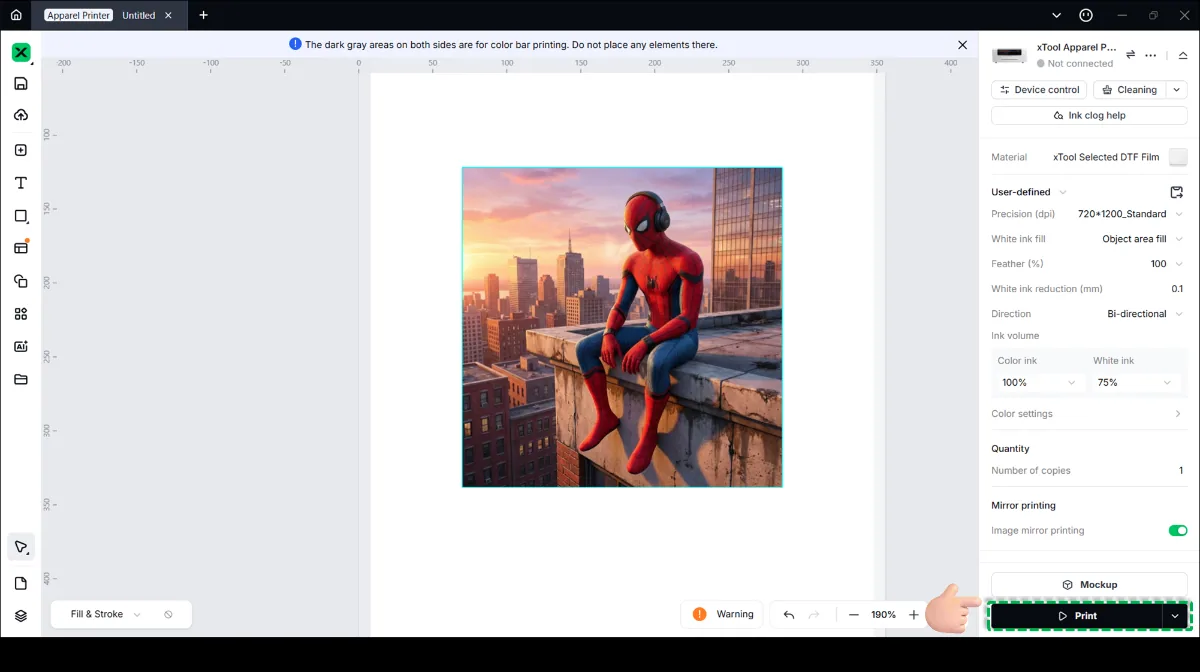This screenshot has width=1200, height=672.
Task: Expand Color settings section
Action: point(1088,414)
